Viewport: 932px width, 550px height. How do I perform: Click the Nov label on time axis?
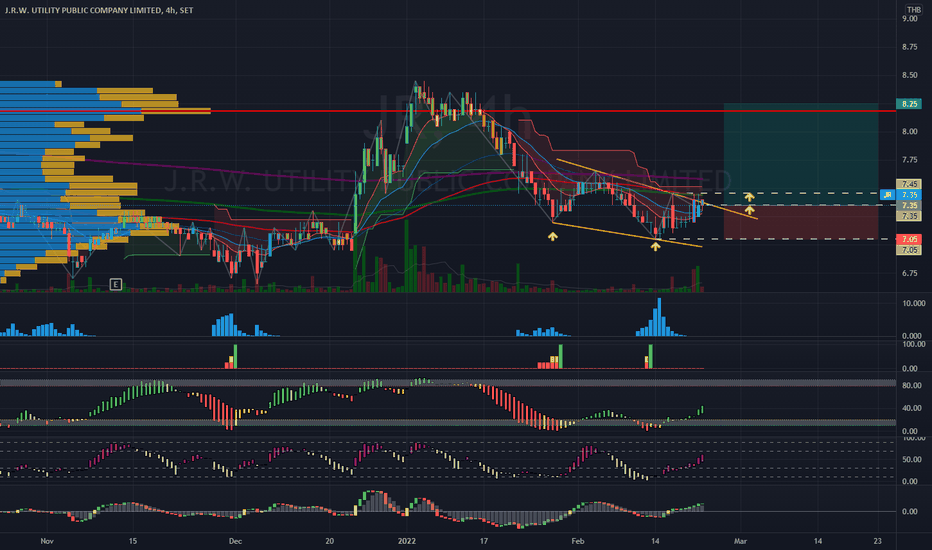pos(47,541)
